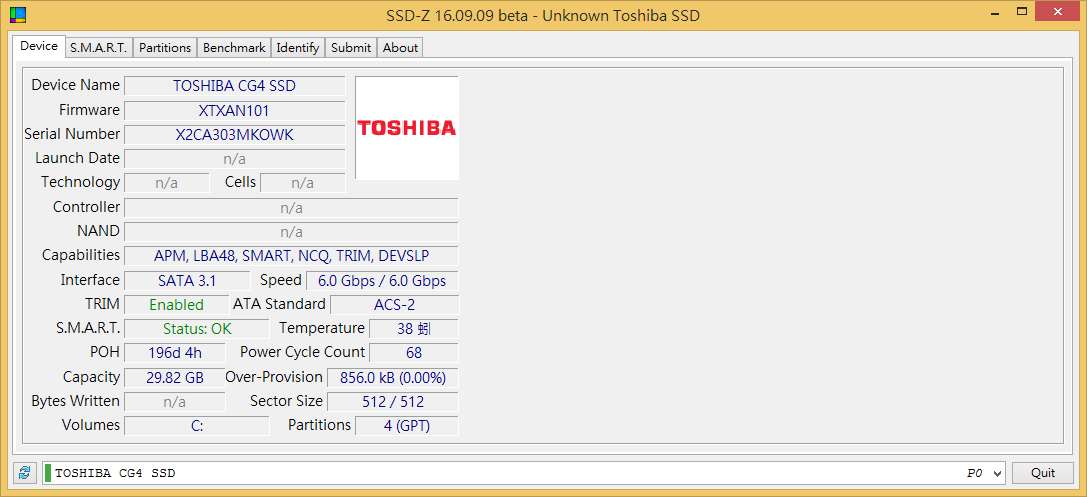Click the Bytes Written n/a field

click(175, 402)
